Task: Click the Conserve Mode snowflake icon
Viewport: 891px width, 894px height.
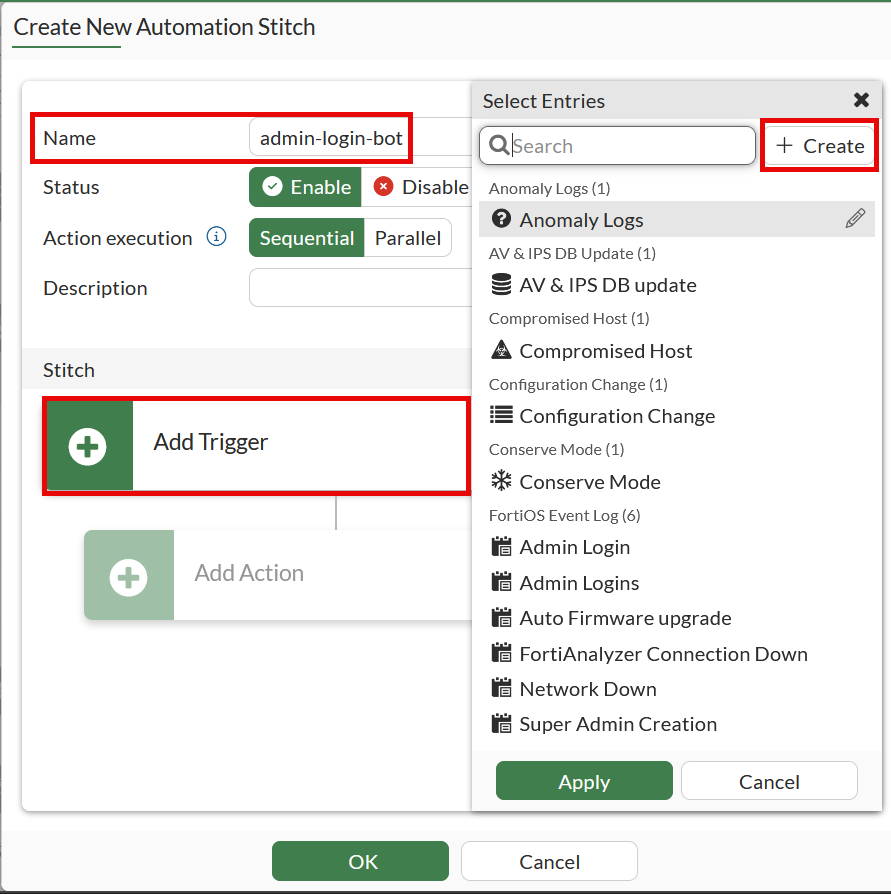Action: point(501,482)
